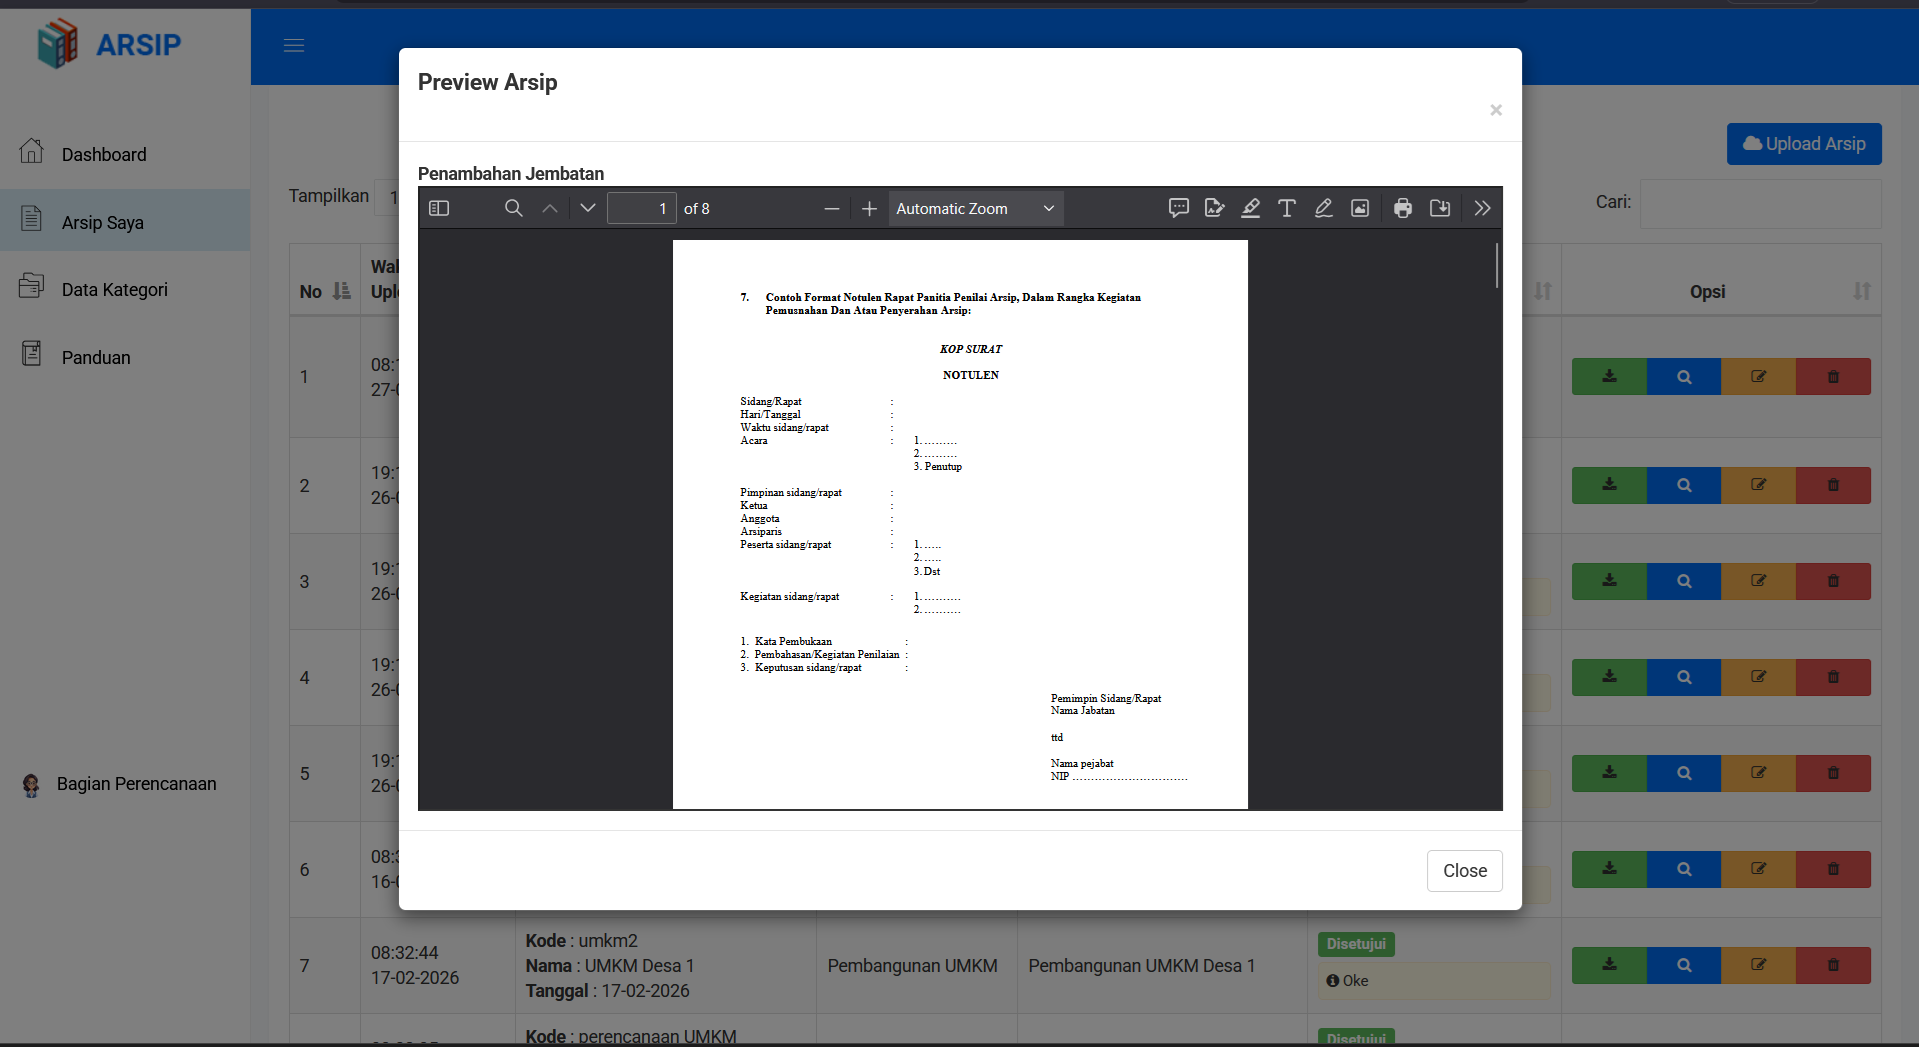
Task: Toggle the PDF viewer sidebar
Action: point(439,208)
